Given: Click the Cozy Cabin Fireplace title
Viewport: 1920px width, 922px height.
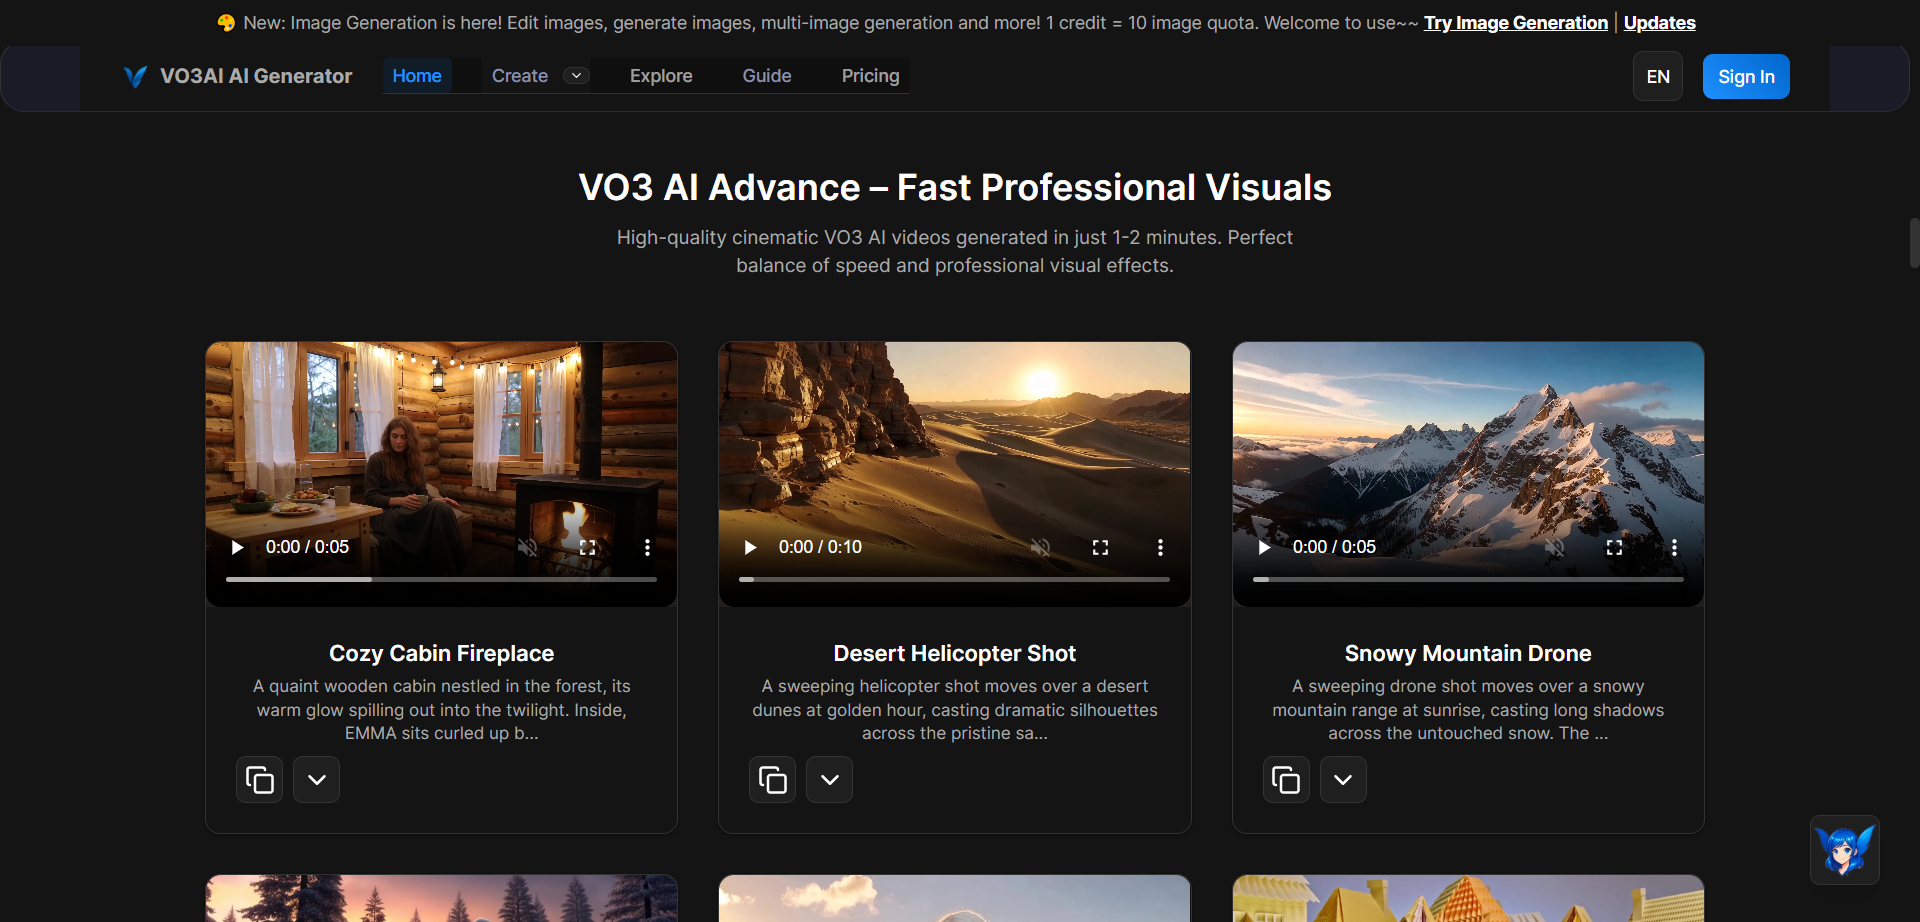Looking at the screenshot, I should point(441,653).
